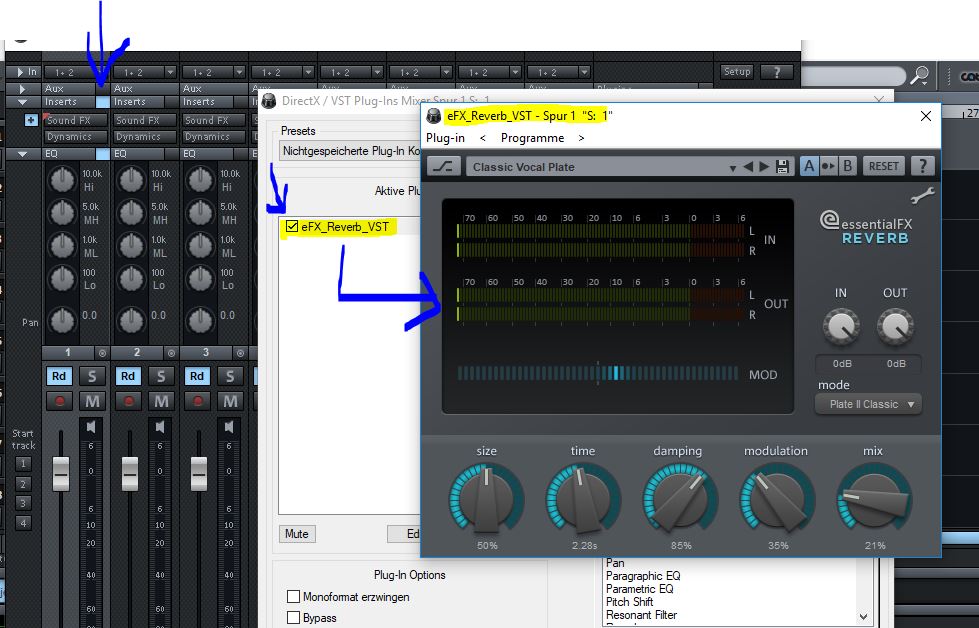Toggle EQ on/off box for channel 1

[x=102, y=154]
